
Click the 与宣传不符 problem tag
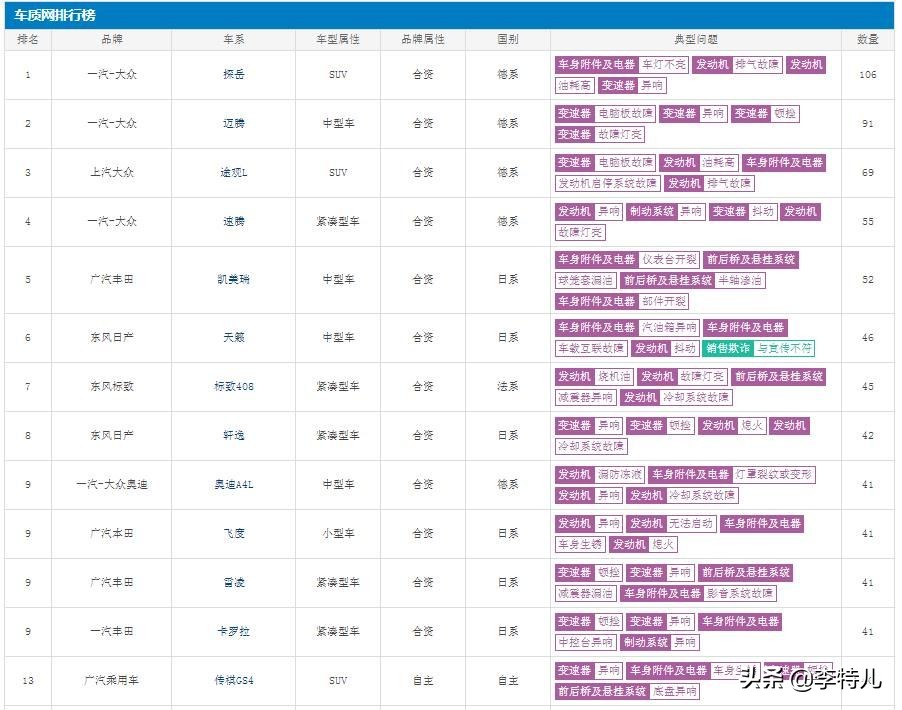[x=785, y=348]
